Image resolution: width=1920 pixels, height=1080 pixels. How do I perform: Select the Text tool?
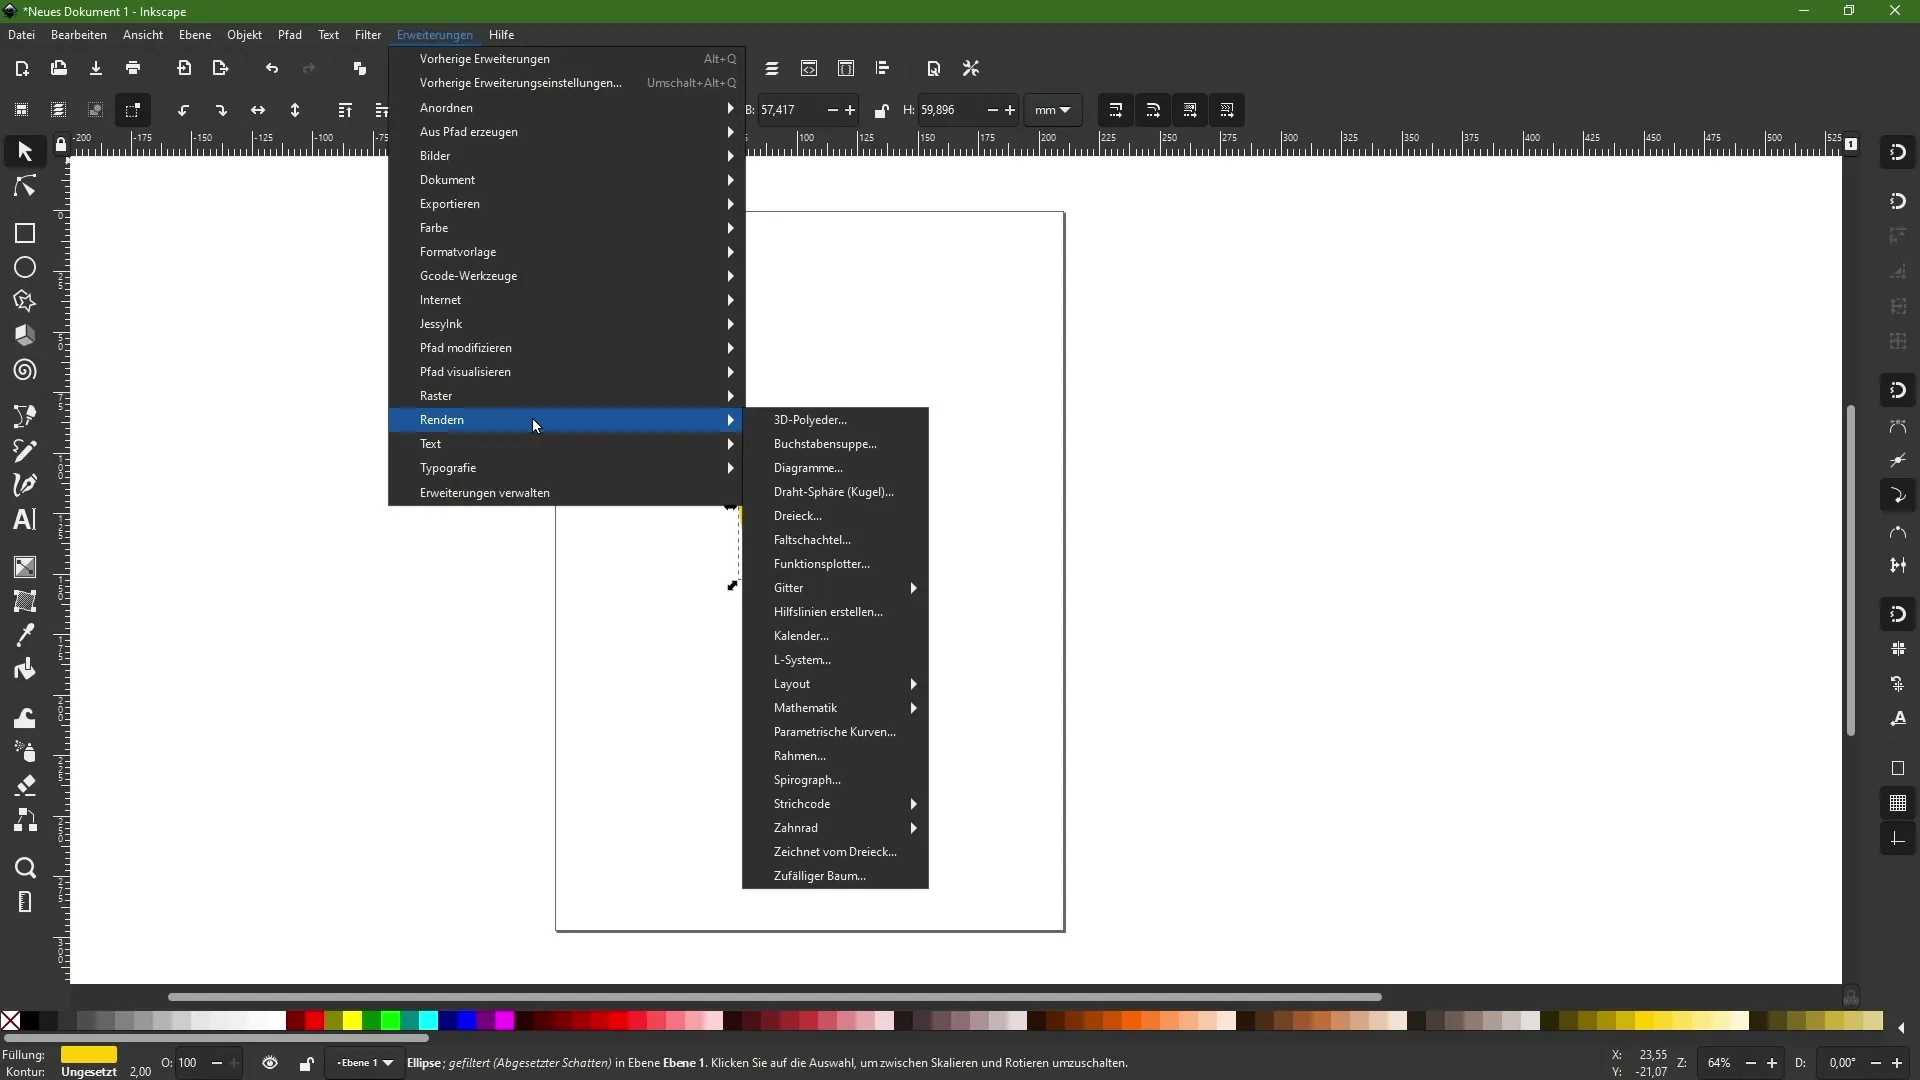point(25,519)
